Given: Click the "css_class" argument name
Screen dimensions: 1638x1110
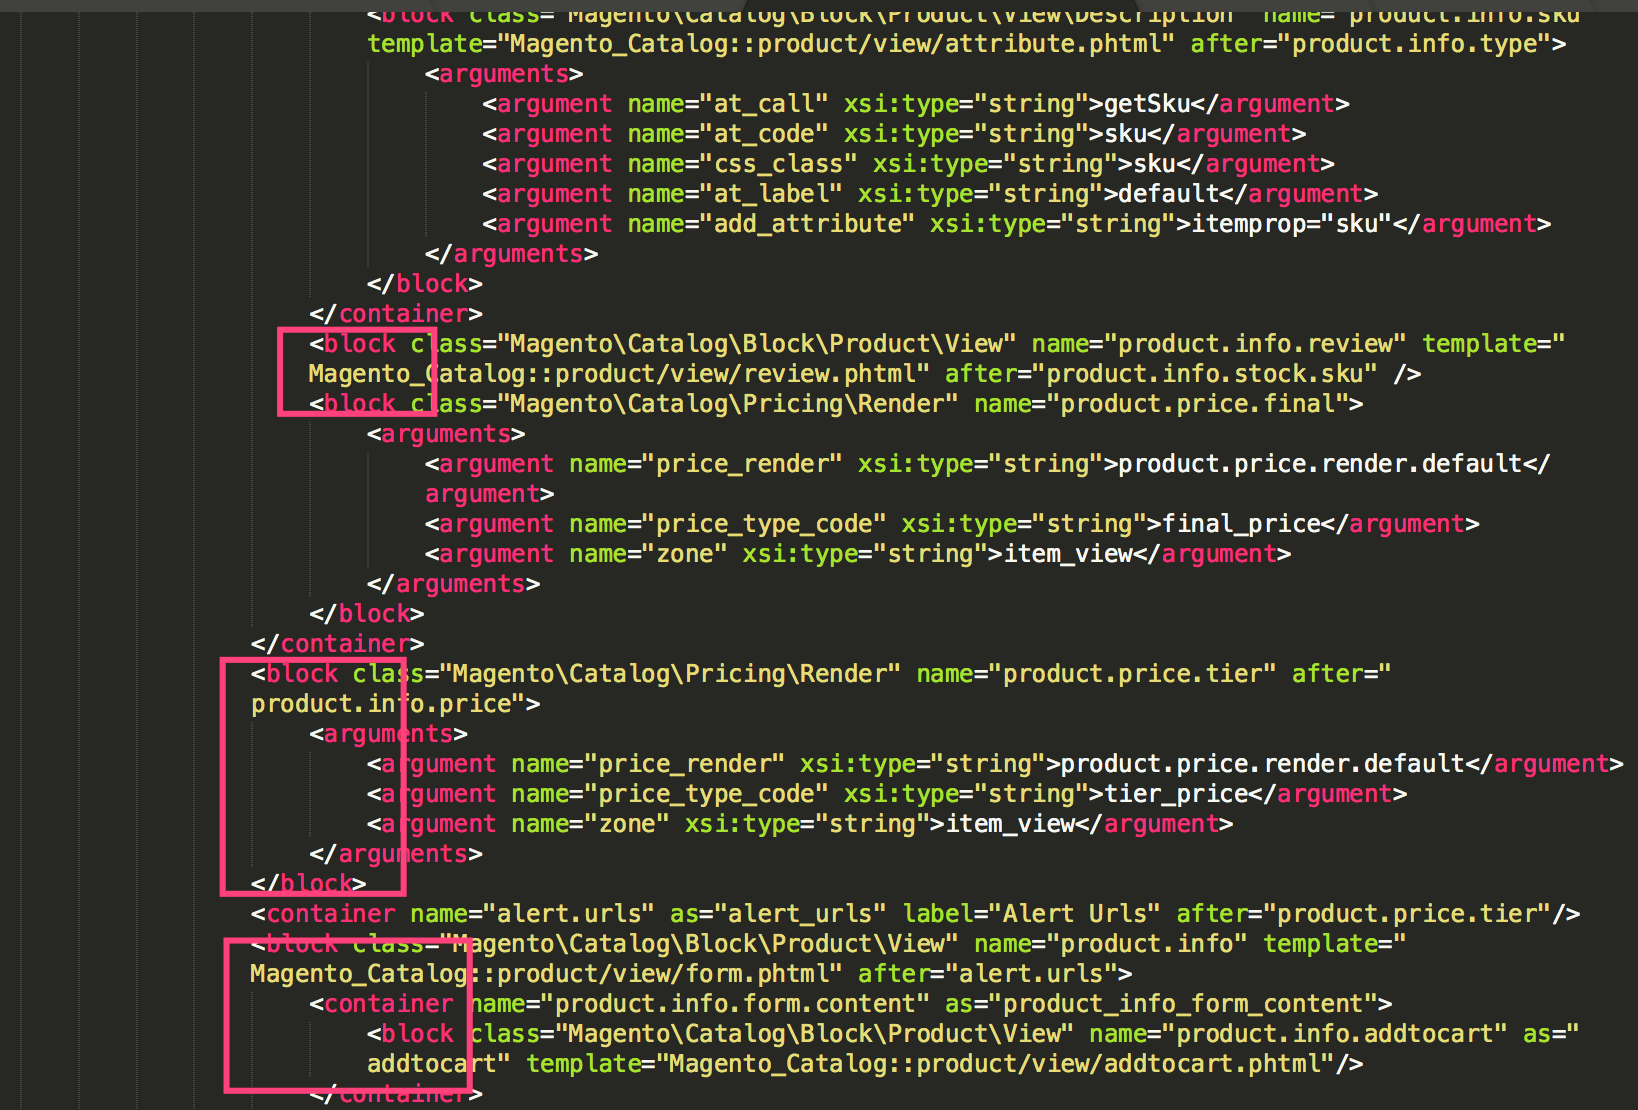Looking at the screenshot, I should [778, 164].
